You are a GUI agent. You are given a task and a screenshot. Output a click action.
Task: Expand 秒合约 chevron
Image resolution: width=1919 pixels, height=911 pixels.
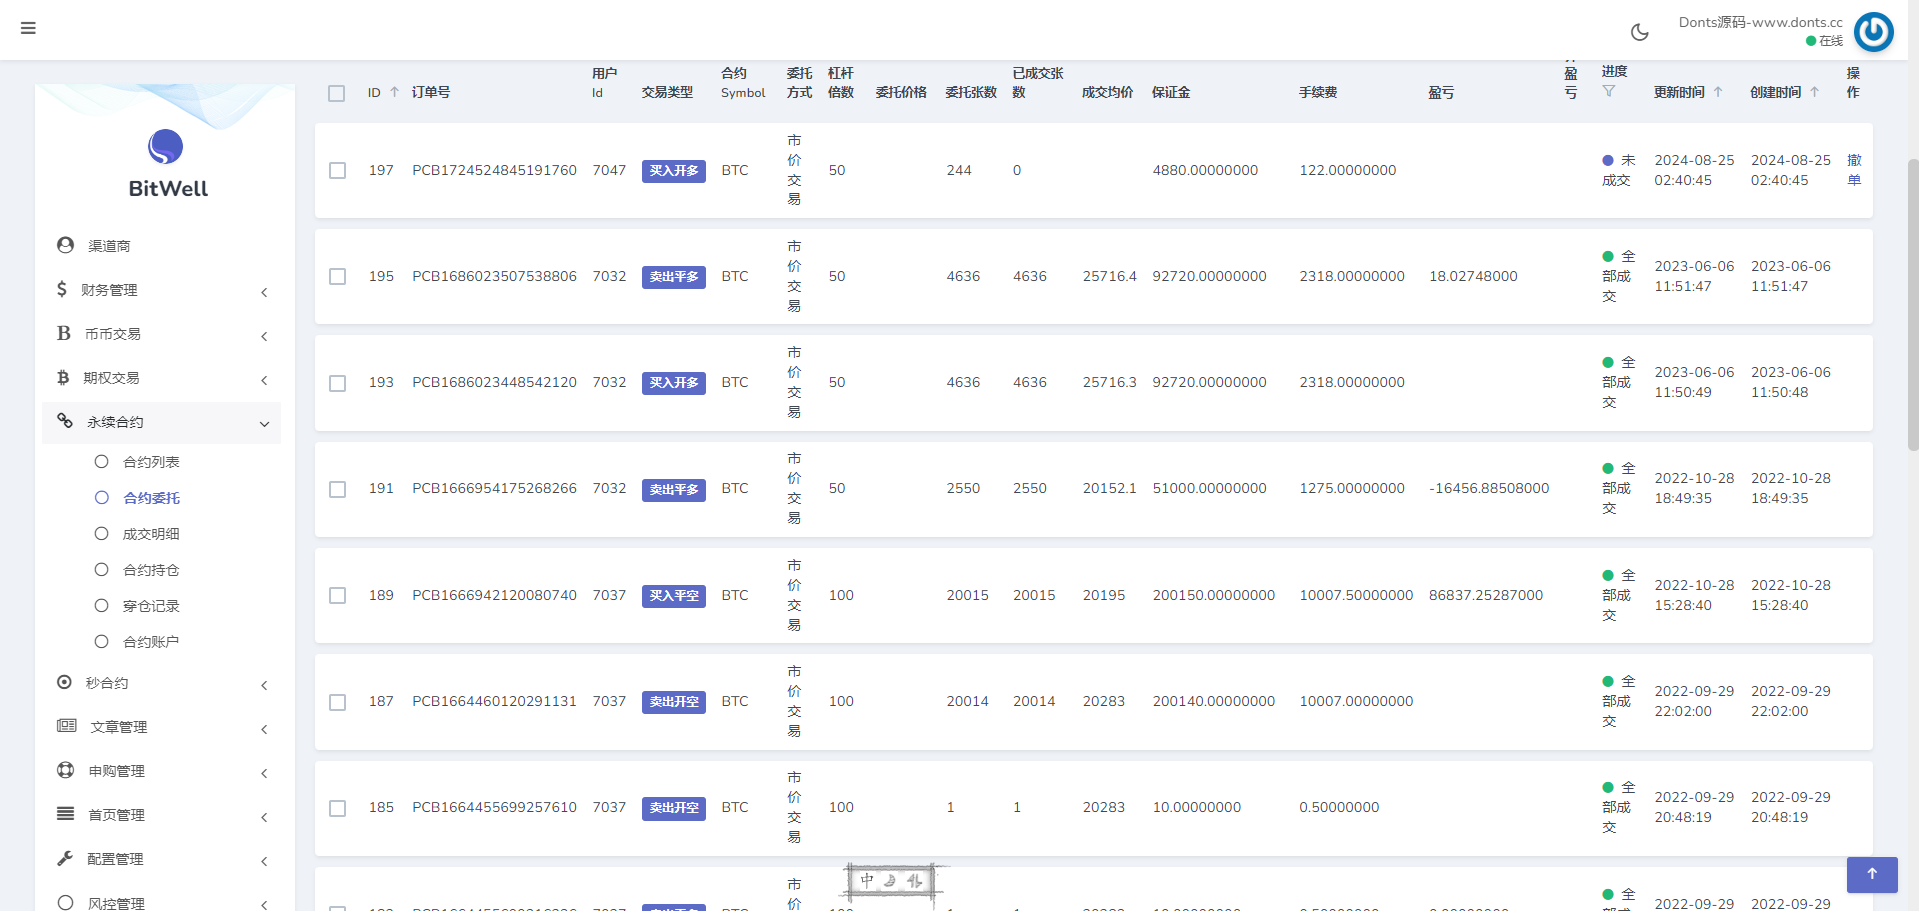tap(264, 685)
